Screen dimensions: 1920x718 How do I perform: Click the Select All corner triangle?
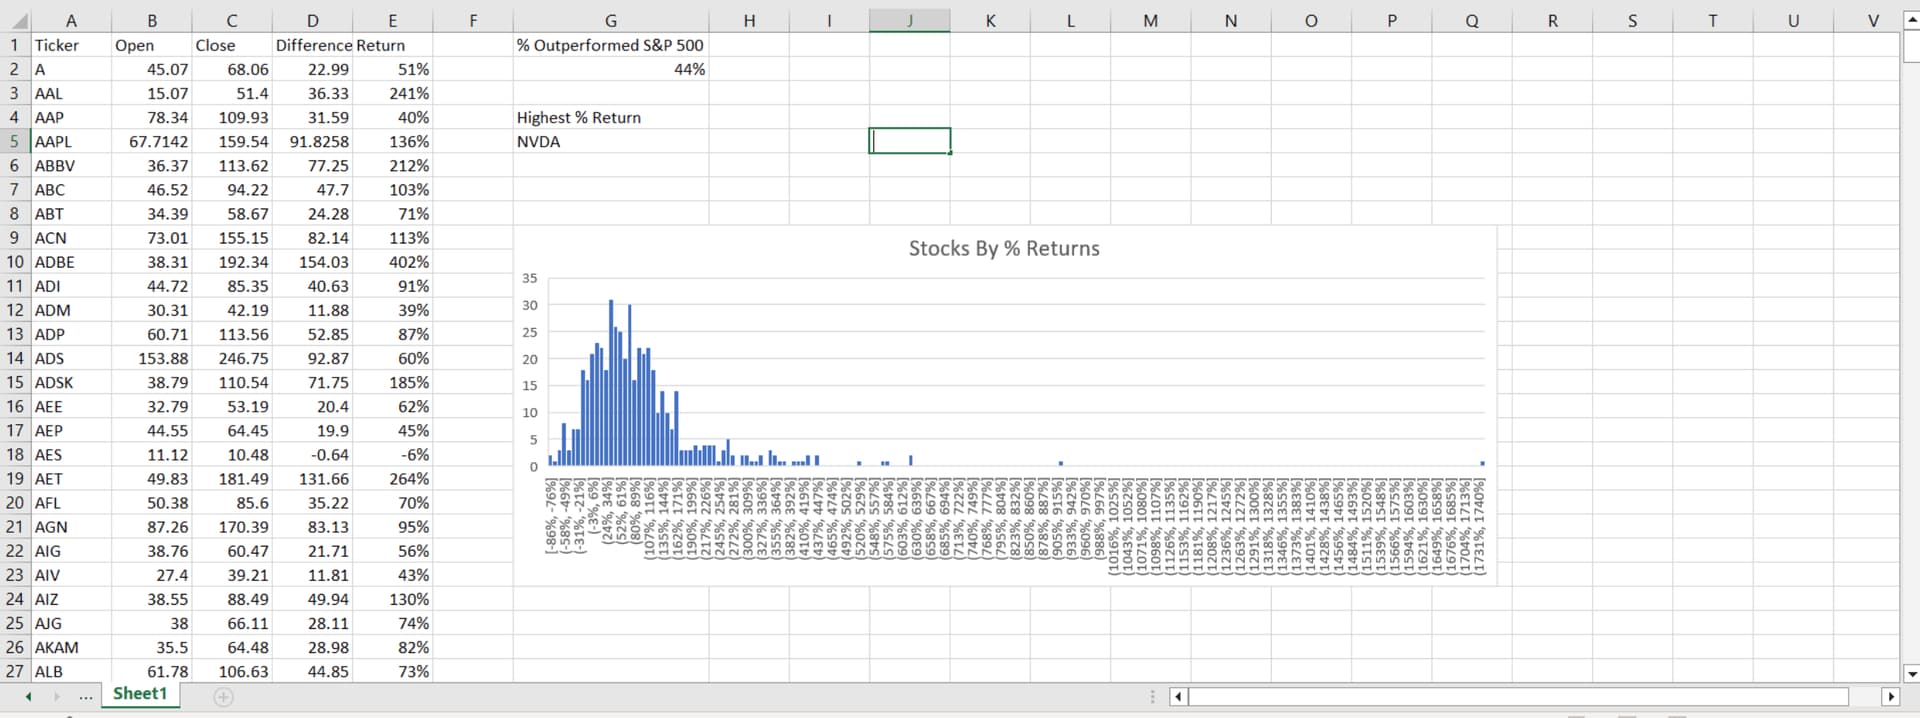(19, 21)
